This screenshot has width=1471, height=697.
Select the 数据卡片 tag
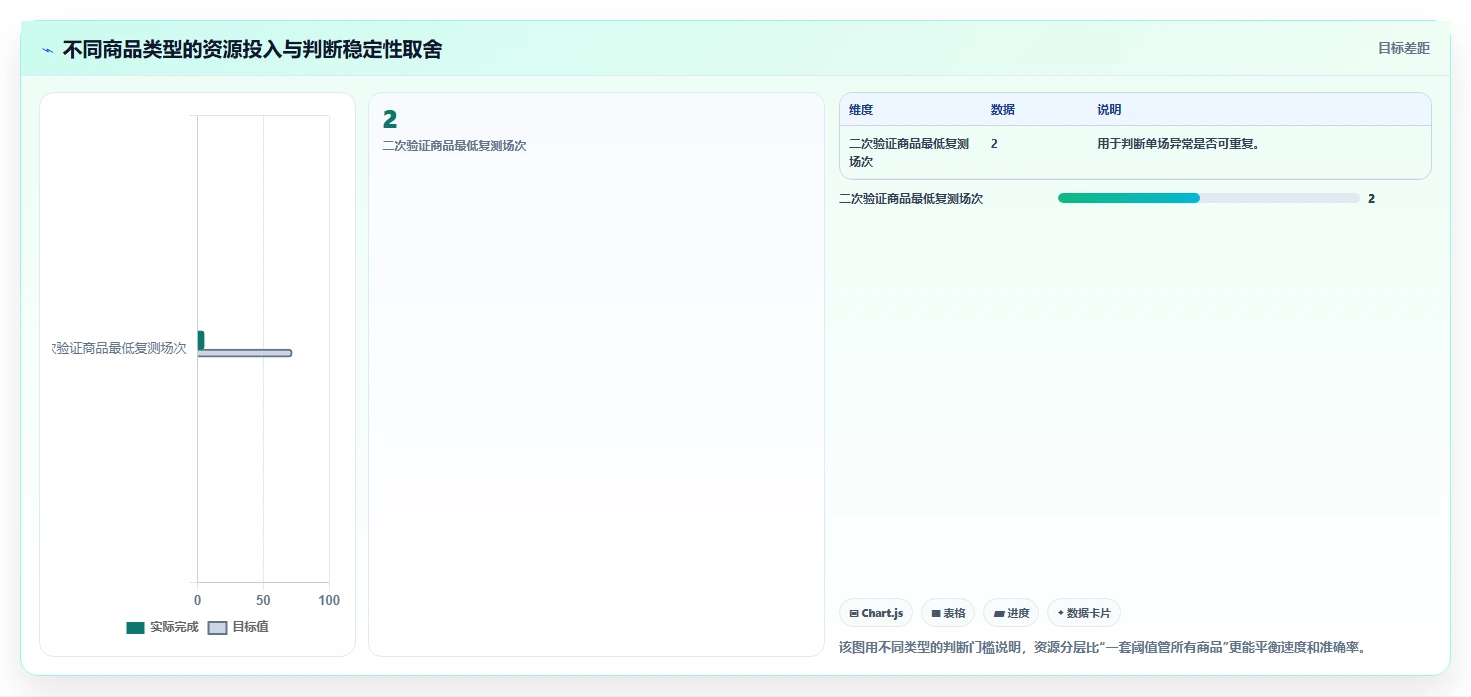(1084, 613)
